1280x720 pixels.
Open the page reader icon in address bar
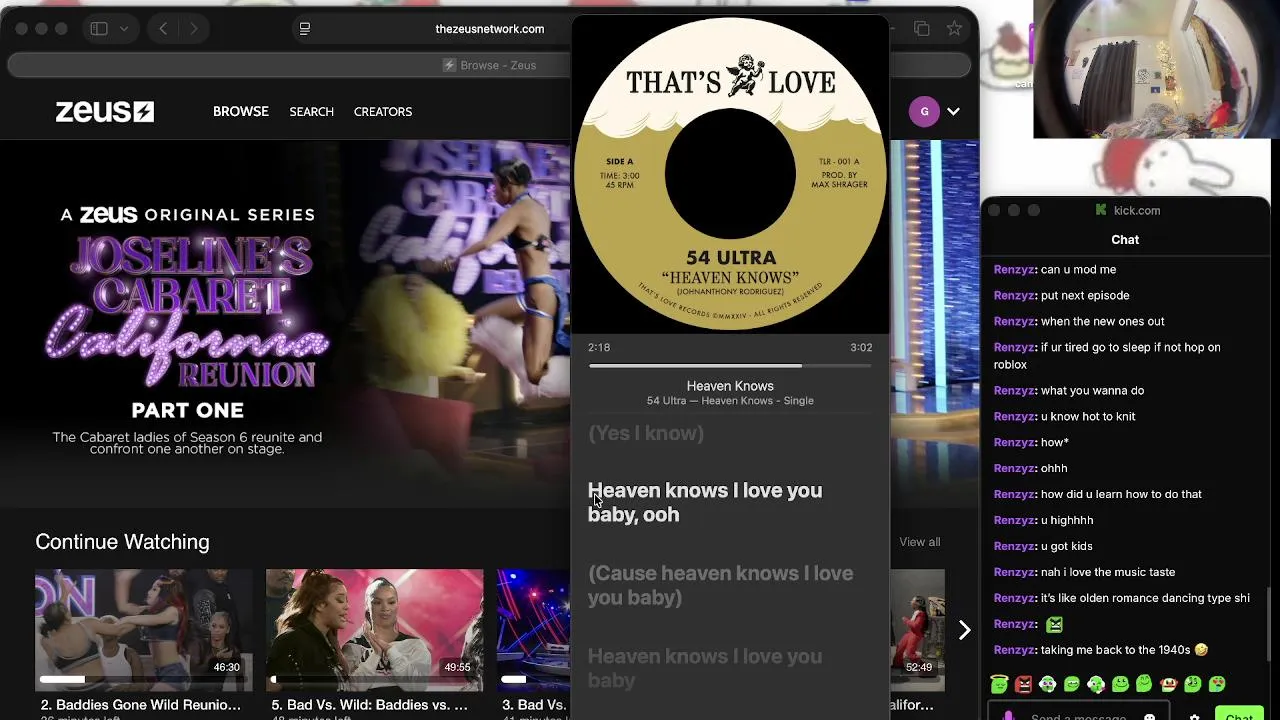(305, 29)
